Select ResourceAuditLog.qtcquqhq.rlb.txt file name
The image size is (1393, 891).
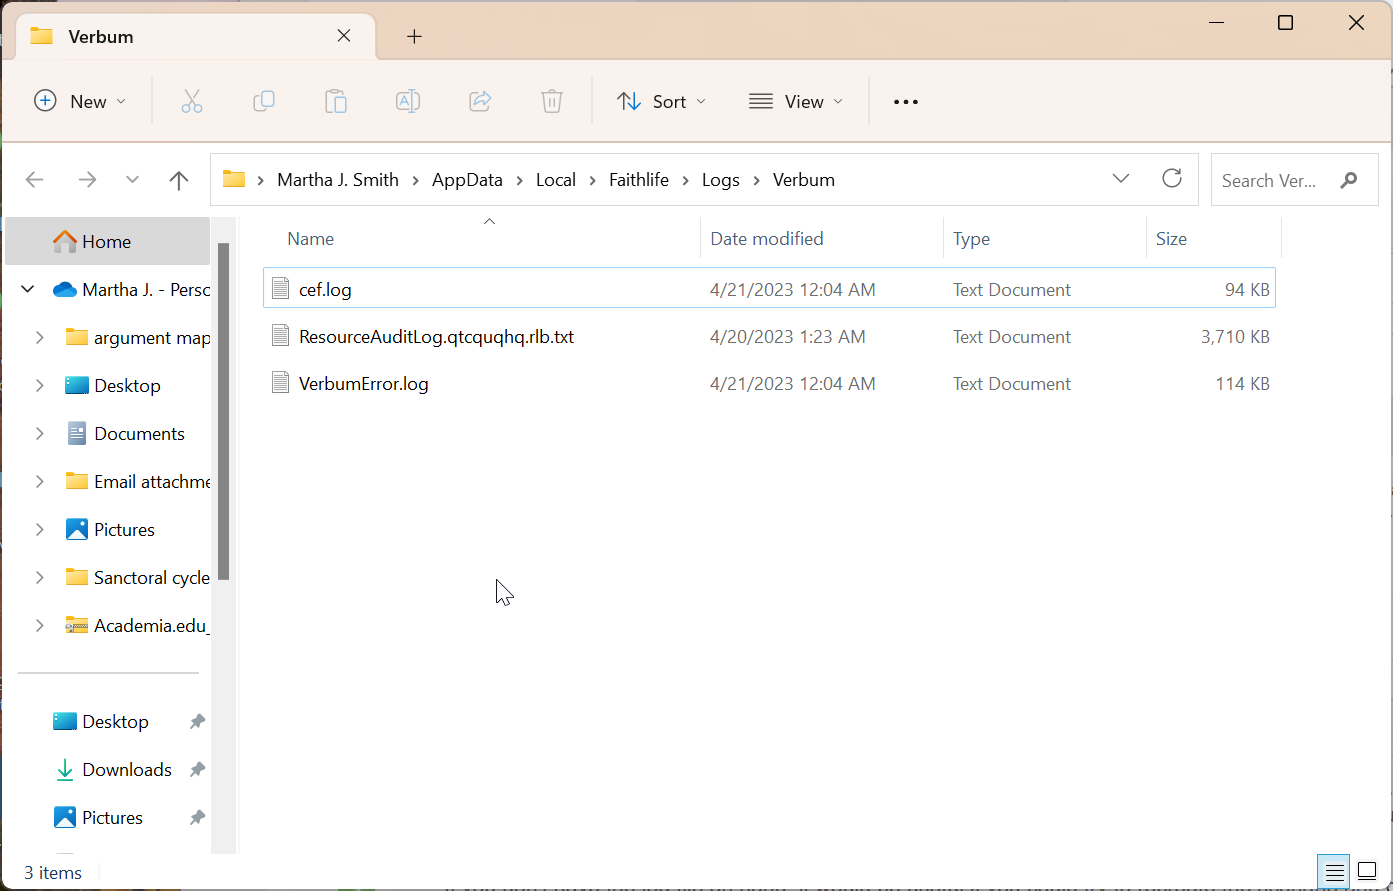(x=436, y=336)
